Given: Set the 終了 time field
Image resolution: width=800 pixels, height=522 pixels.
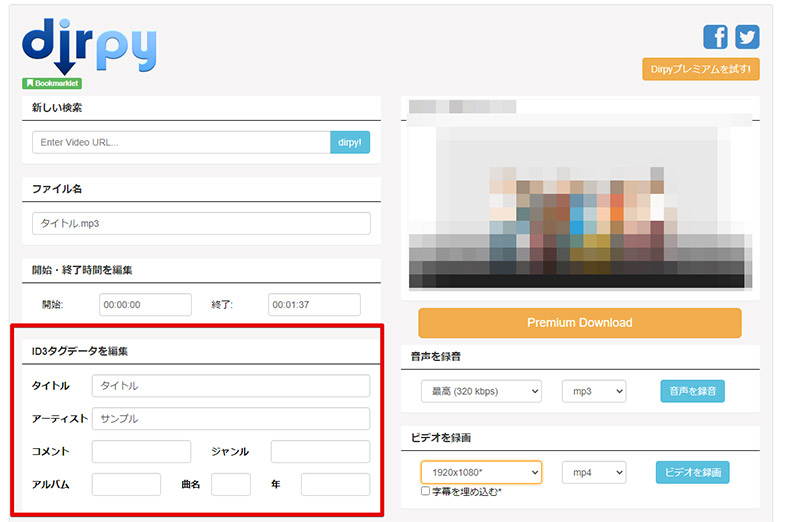Looking at the screenshot, I should click(x=314, y=305).
